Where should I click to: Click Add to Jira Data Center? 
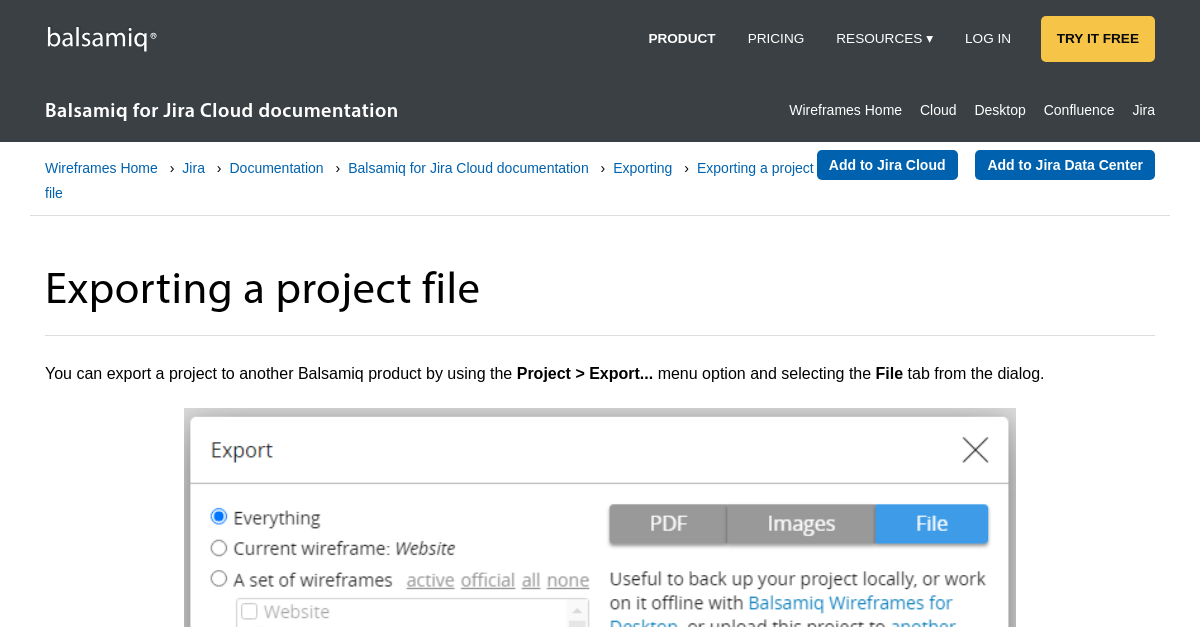1064,164
